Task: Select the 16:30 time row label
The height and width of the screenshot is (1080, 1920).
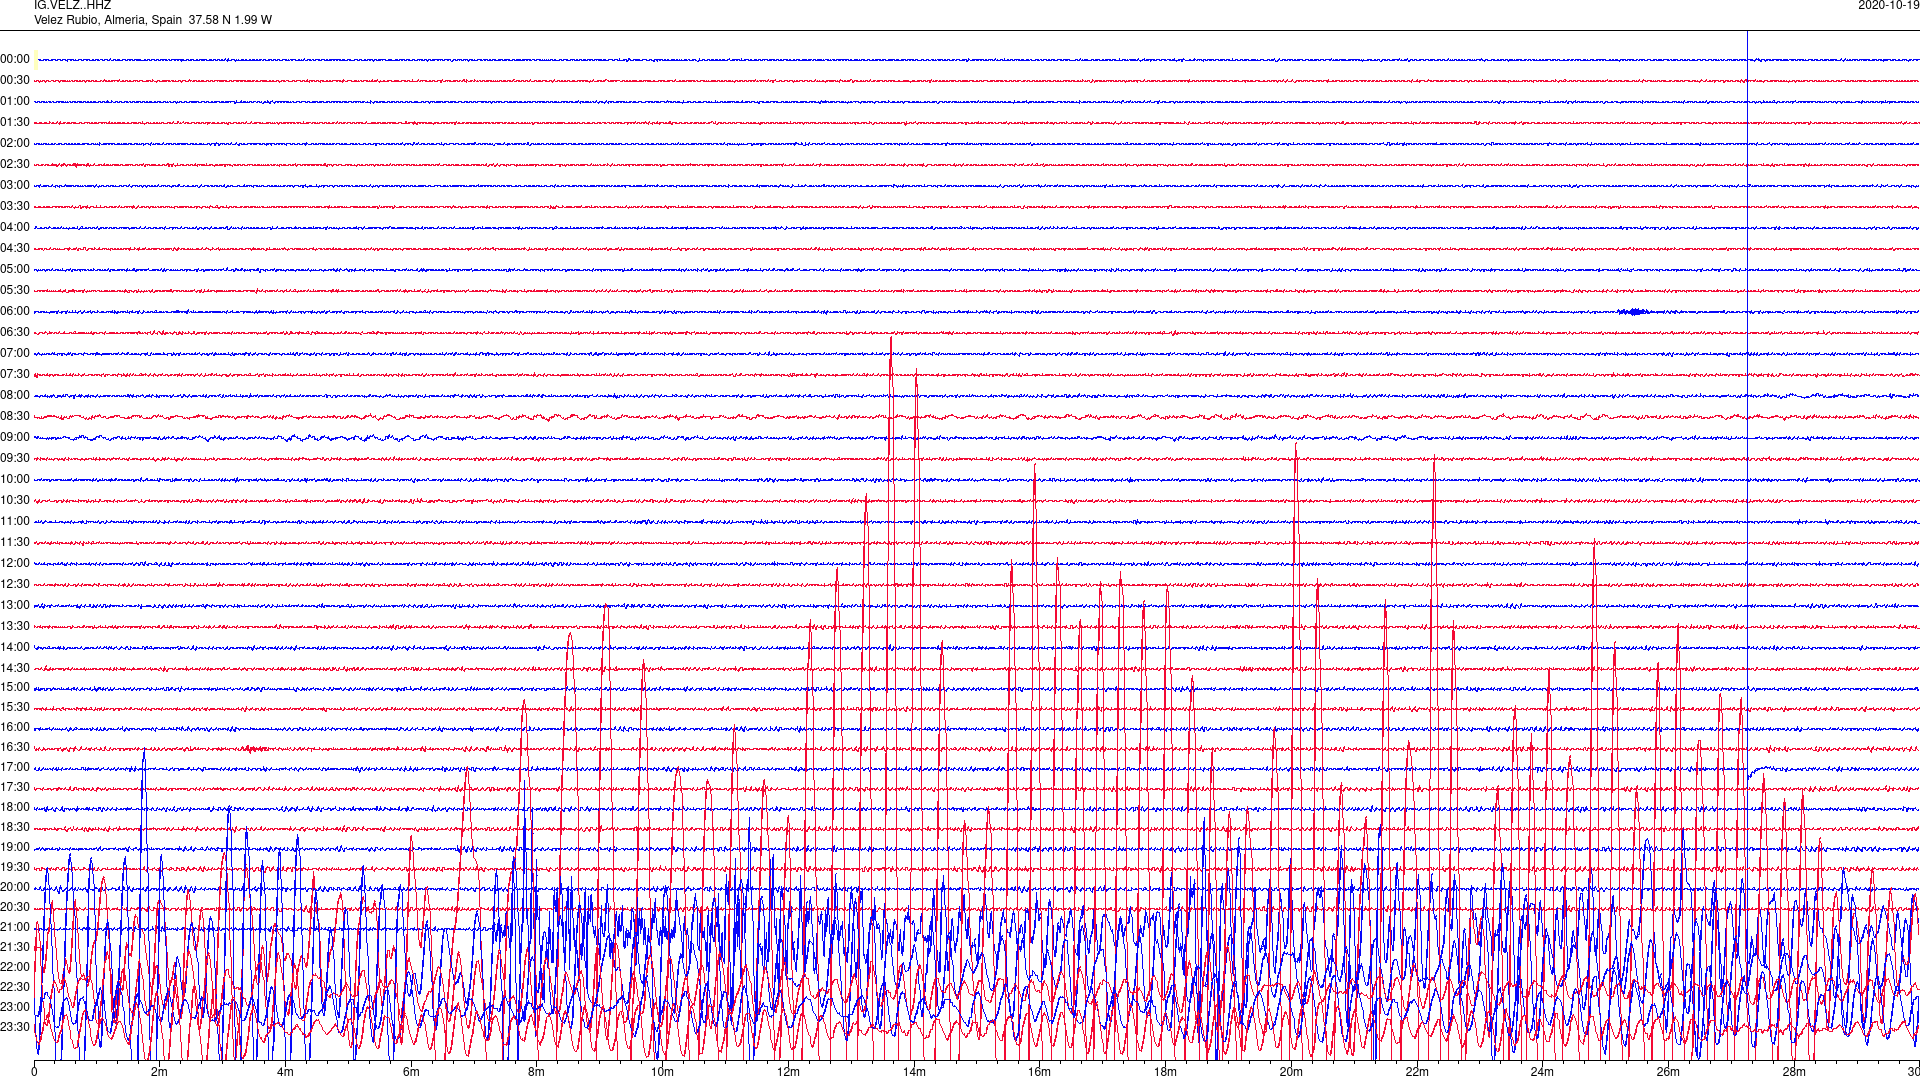Action: tap(15, 747)
